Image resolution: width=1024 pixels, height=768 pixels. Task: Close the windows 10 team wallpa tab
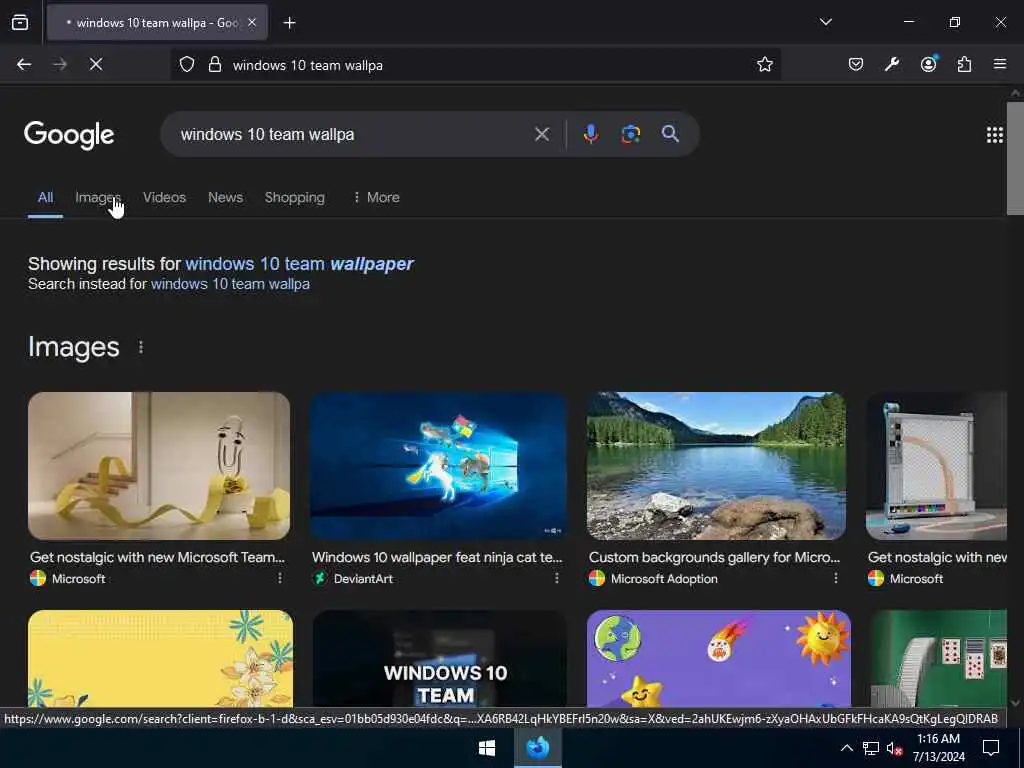pos(252,22)
